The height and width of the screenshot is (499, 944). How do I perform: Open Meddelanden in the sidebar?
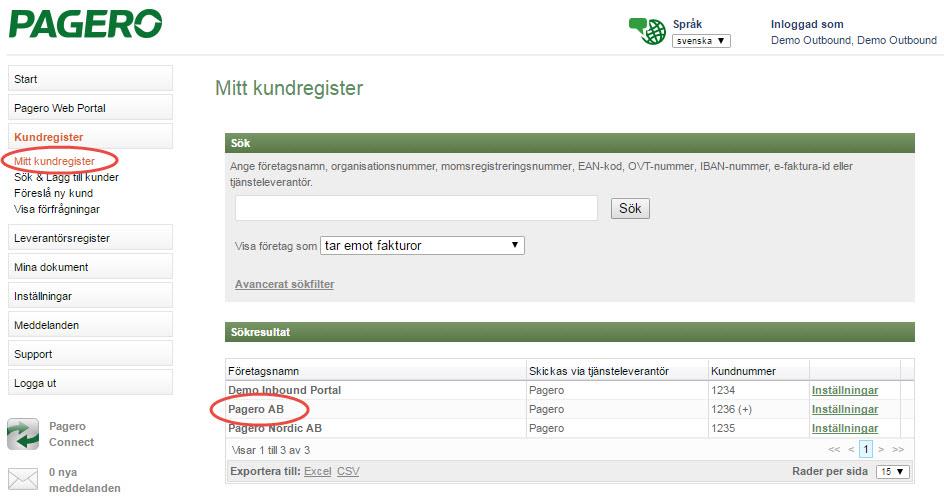[90, 324]
